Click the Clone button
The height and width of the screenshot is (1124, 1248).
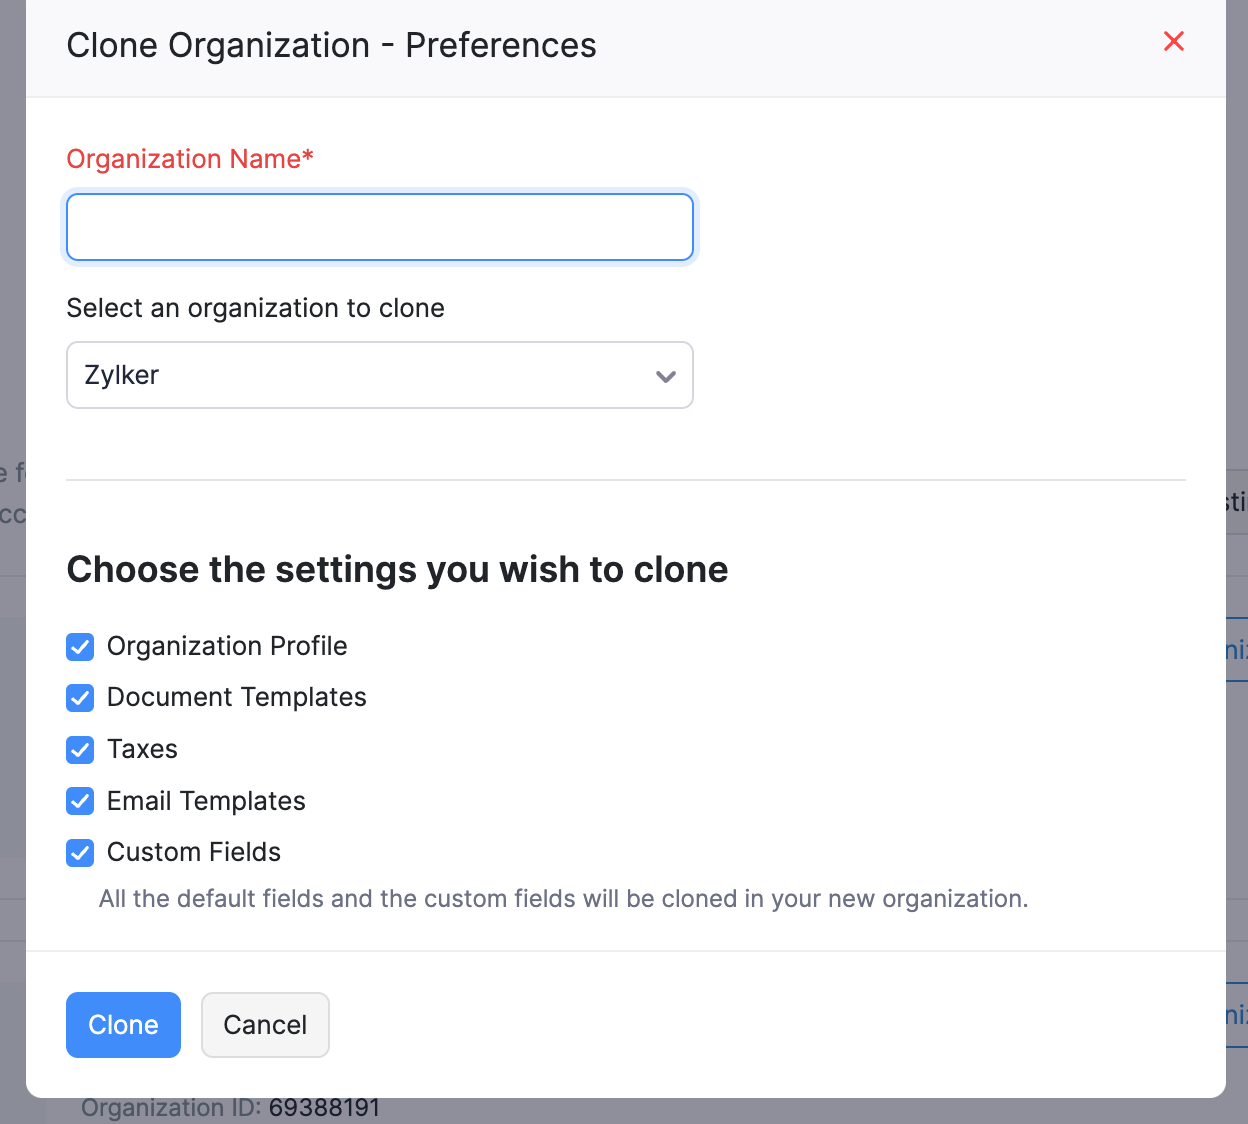click(x=123, y=1024)
